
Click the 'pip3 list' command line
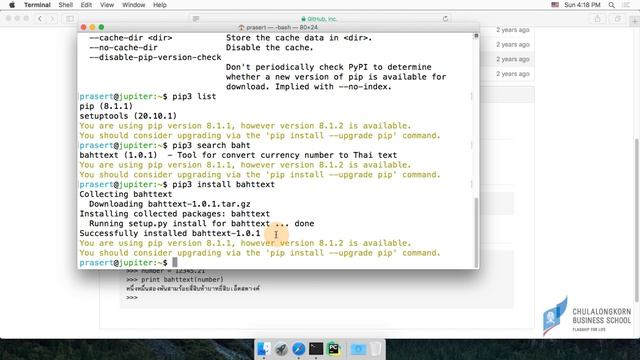[148, 96]
